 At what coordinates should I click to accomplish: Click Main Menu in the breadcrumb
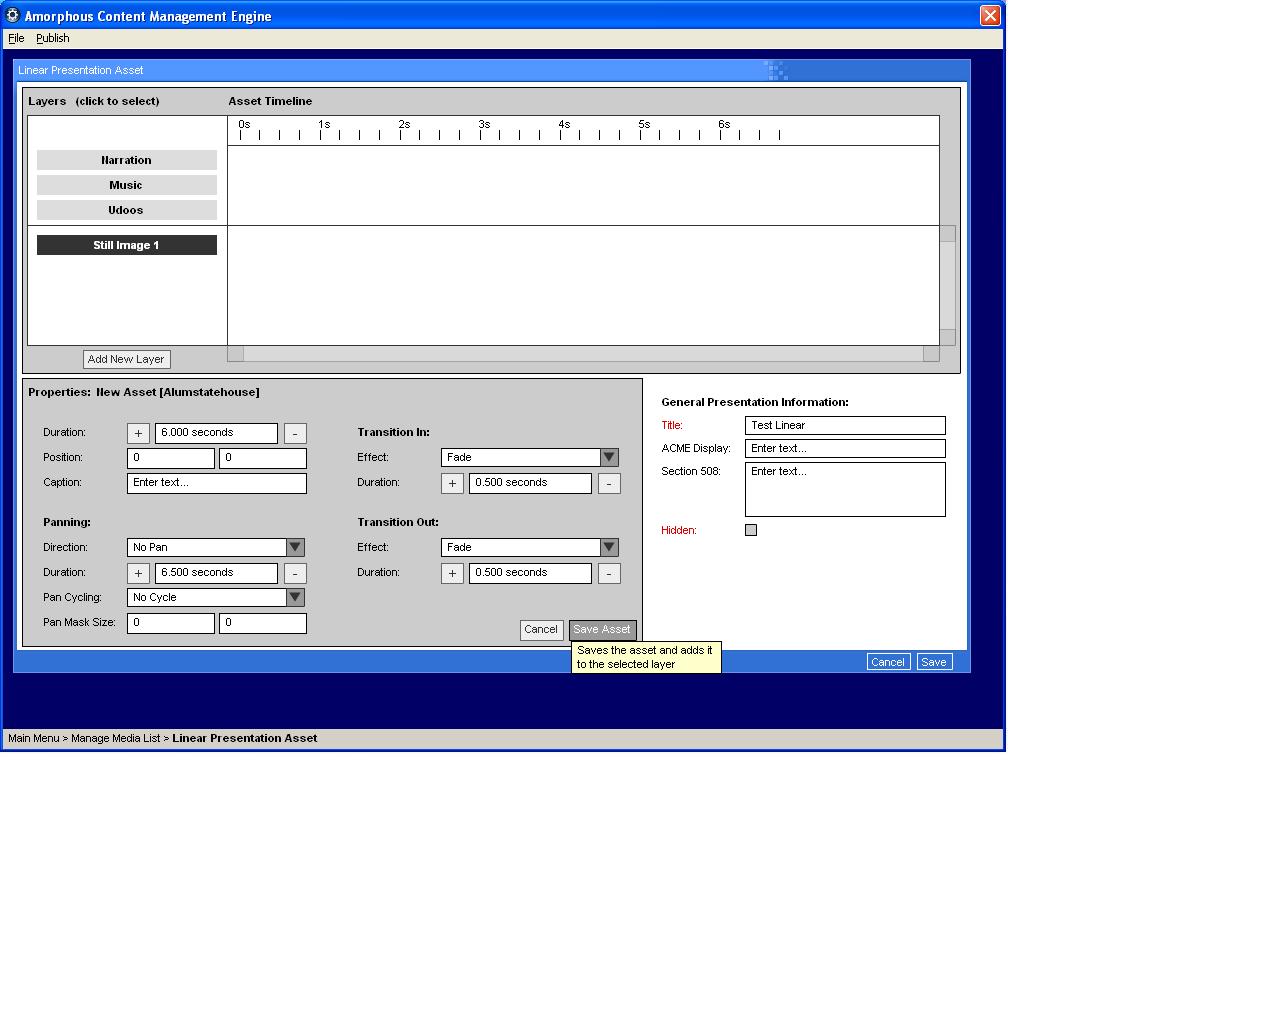34,738
